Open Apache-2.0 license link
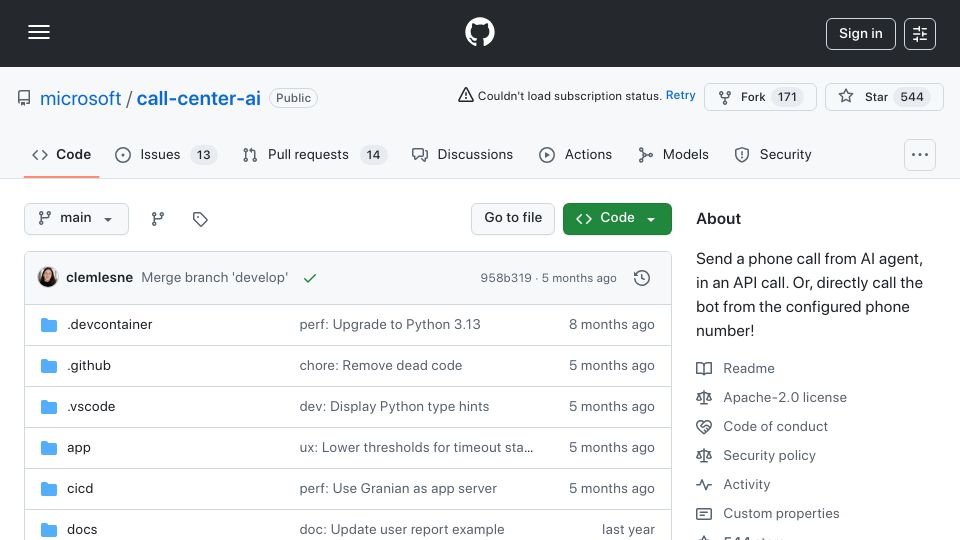The height and width of the screenshot is (540, 960). (x=771, y=397)
